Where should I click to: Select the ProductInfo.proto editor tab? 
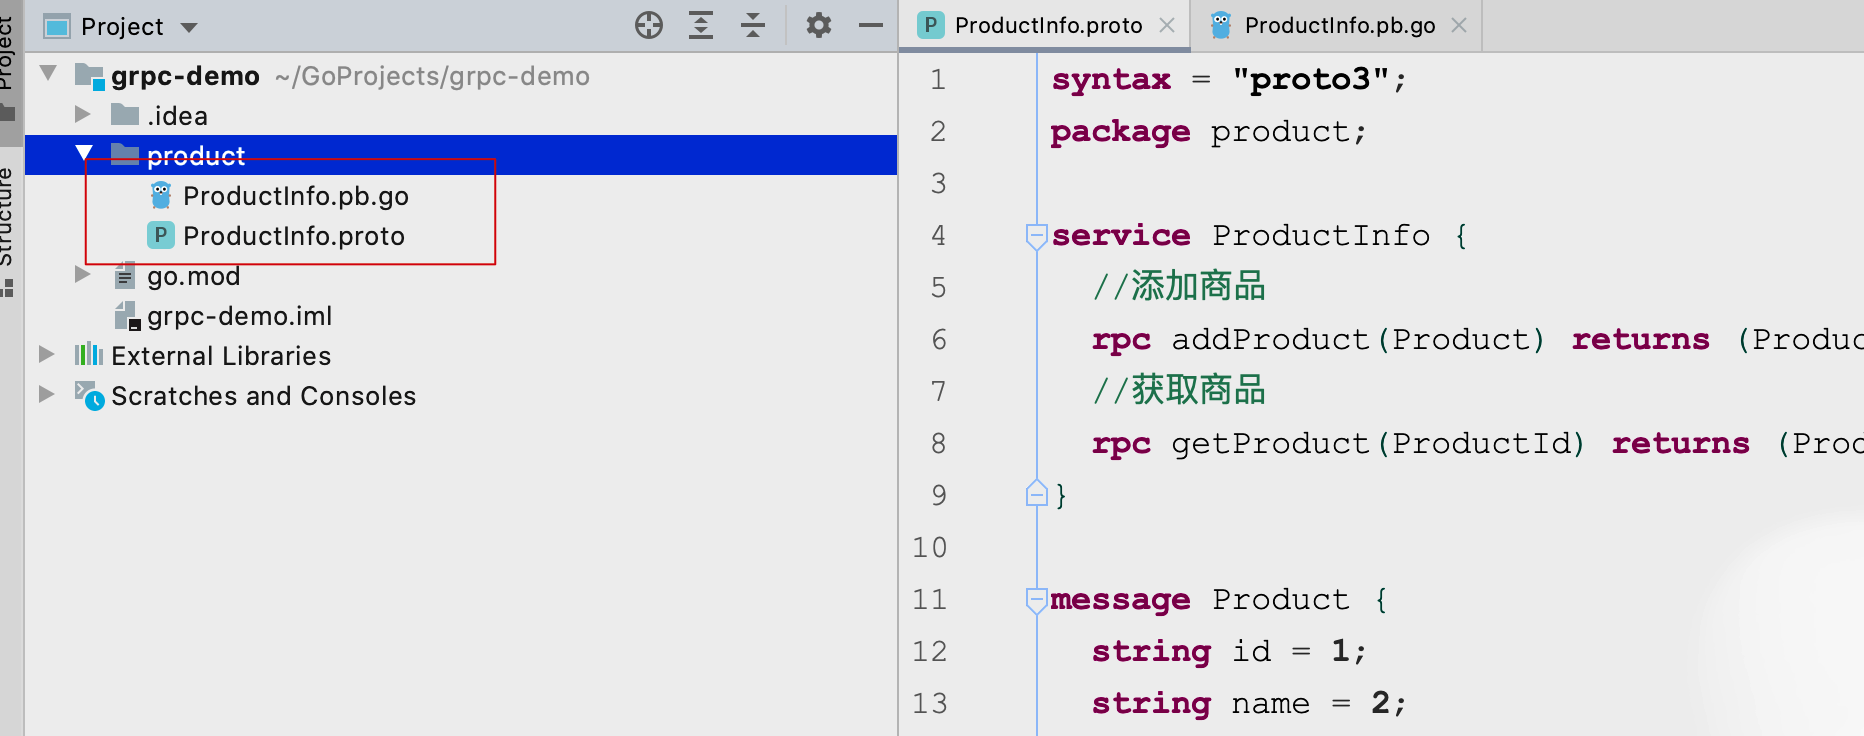tap(1047, 26)
